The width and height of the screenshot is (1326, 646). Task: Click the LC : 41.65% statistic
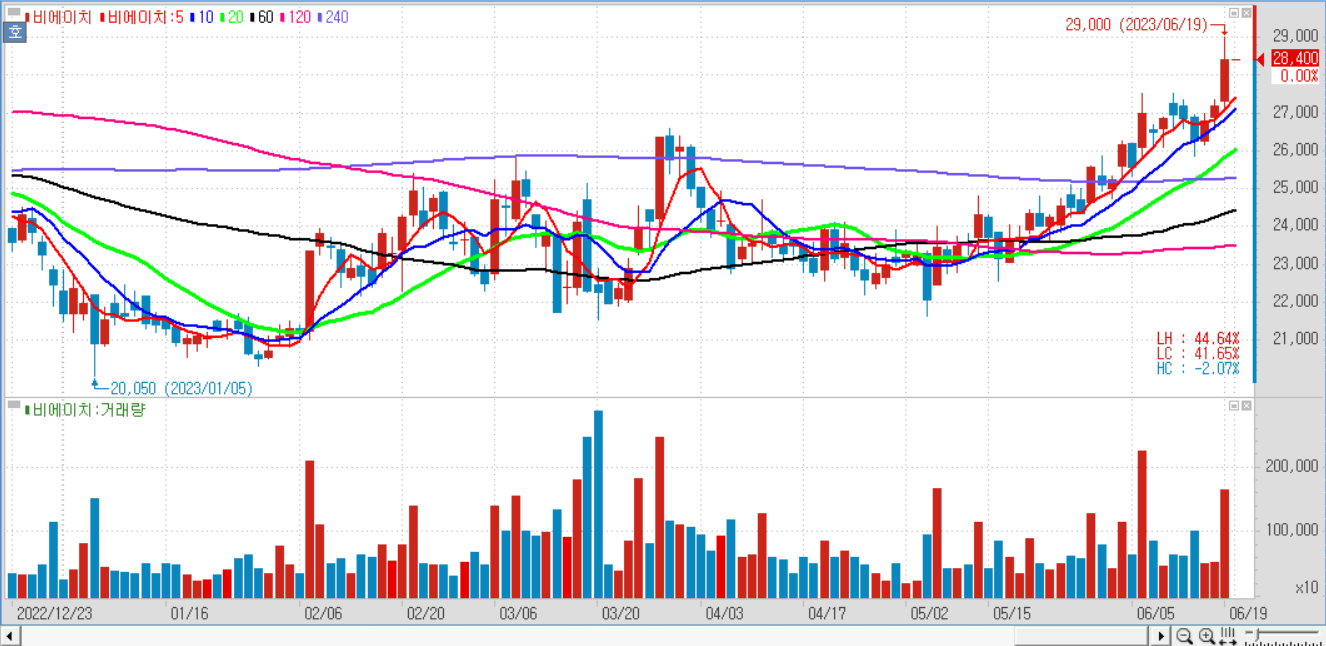tap(1197, 354)
